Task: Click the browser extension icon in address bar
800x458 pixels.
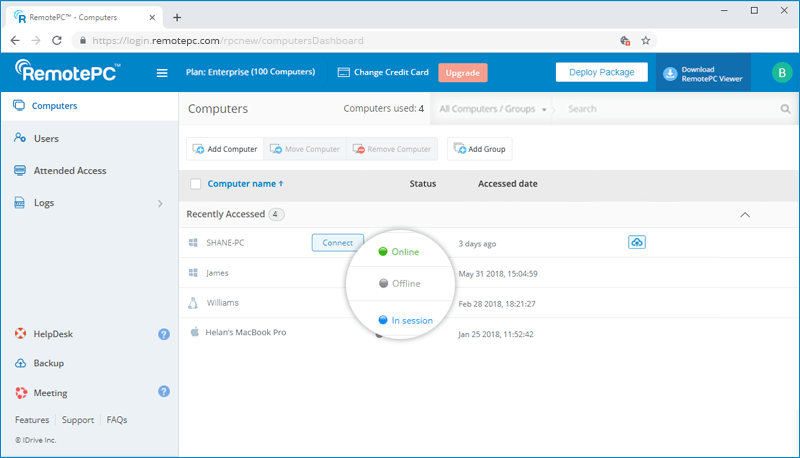Action: point(625,41)
